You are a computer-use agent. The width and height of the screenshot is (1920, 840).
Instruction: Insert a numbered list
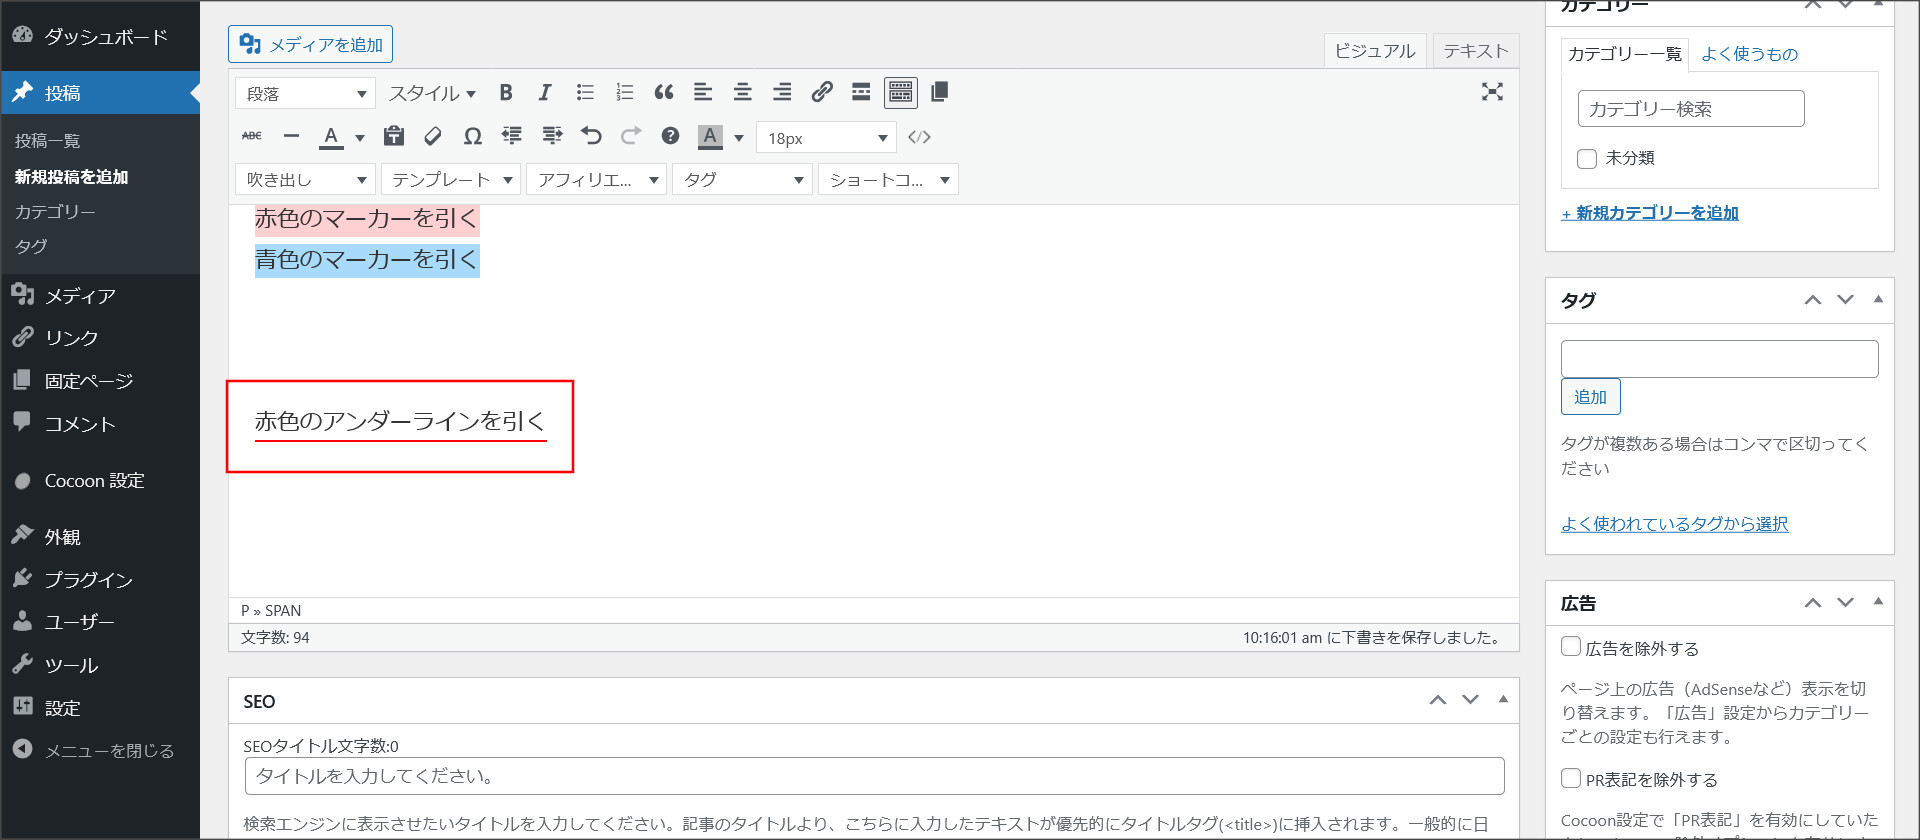click(625, 93)
